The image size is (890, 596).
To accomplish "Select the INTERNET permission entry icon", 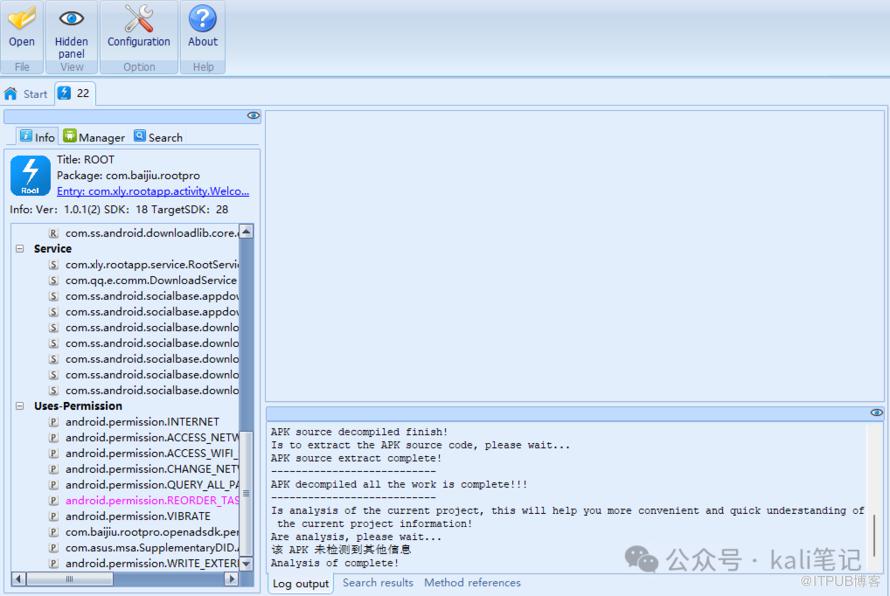I will (54, 422).
